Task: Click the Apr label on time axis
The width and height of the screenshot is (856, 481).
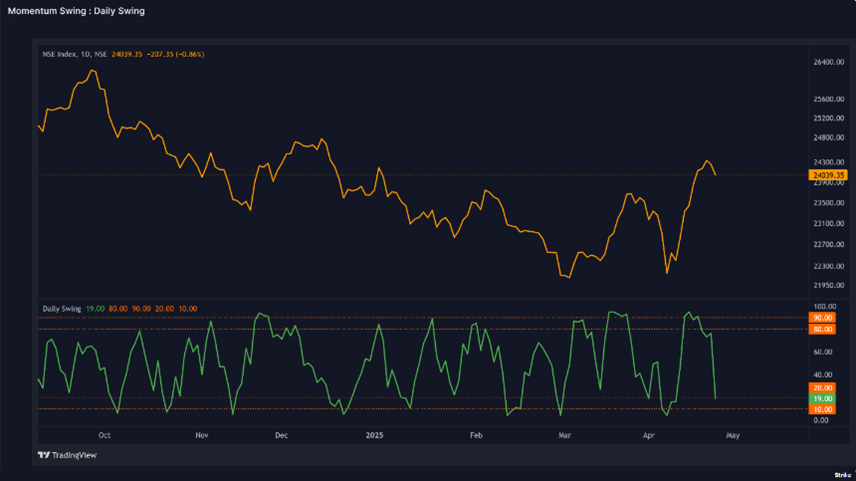Action: (x=649, y=436)
